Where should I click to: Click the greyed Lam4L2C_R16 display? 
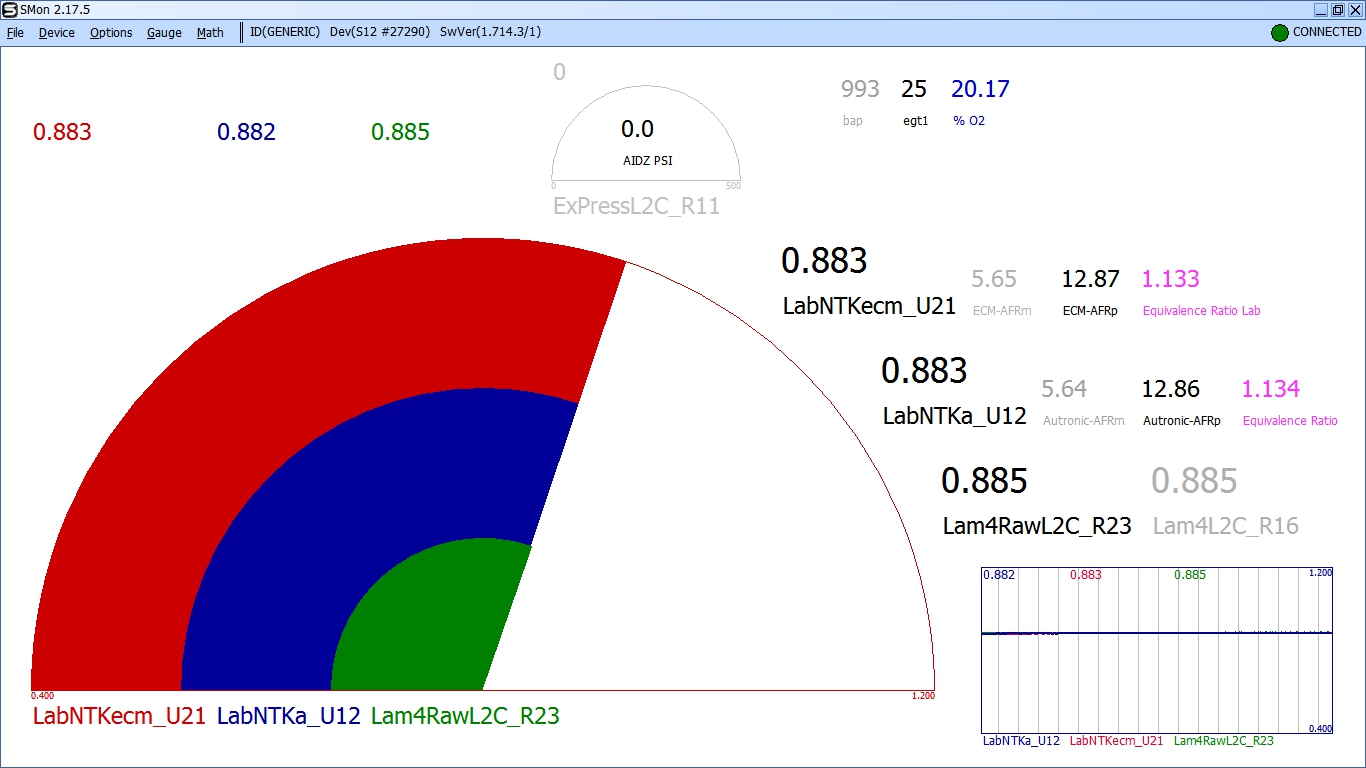pos(1225,525)
